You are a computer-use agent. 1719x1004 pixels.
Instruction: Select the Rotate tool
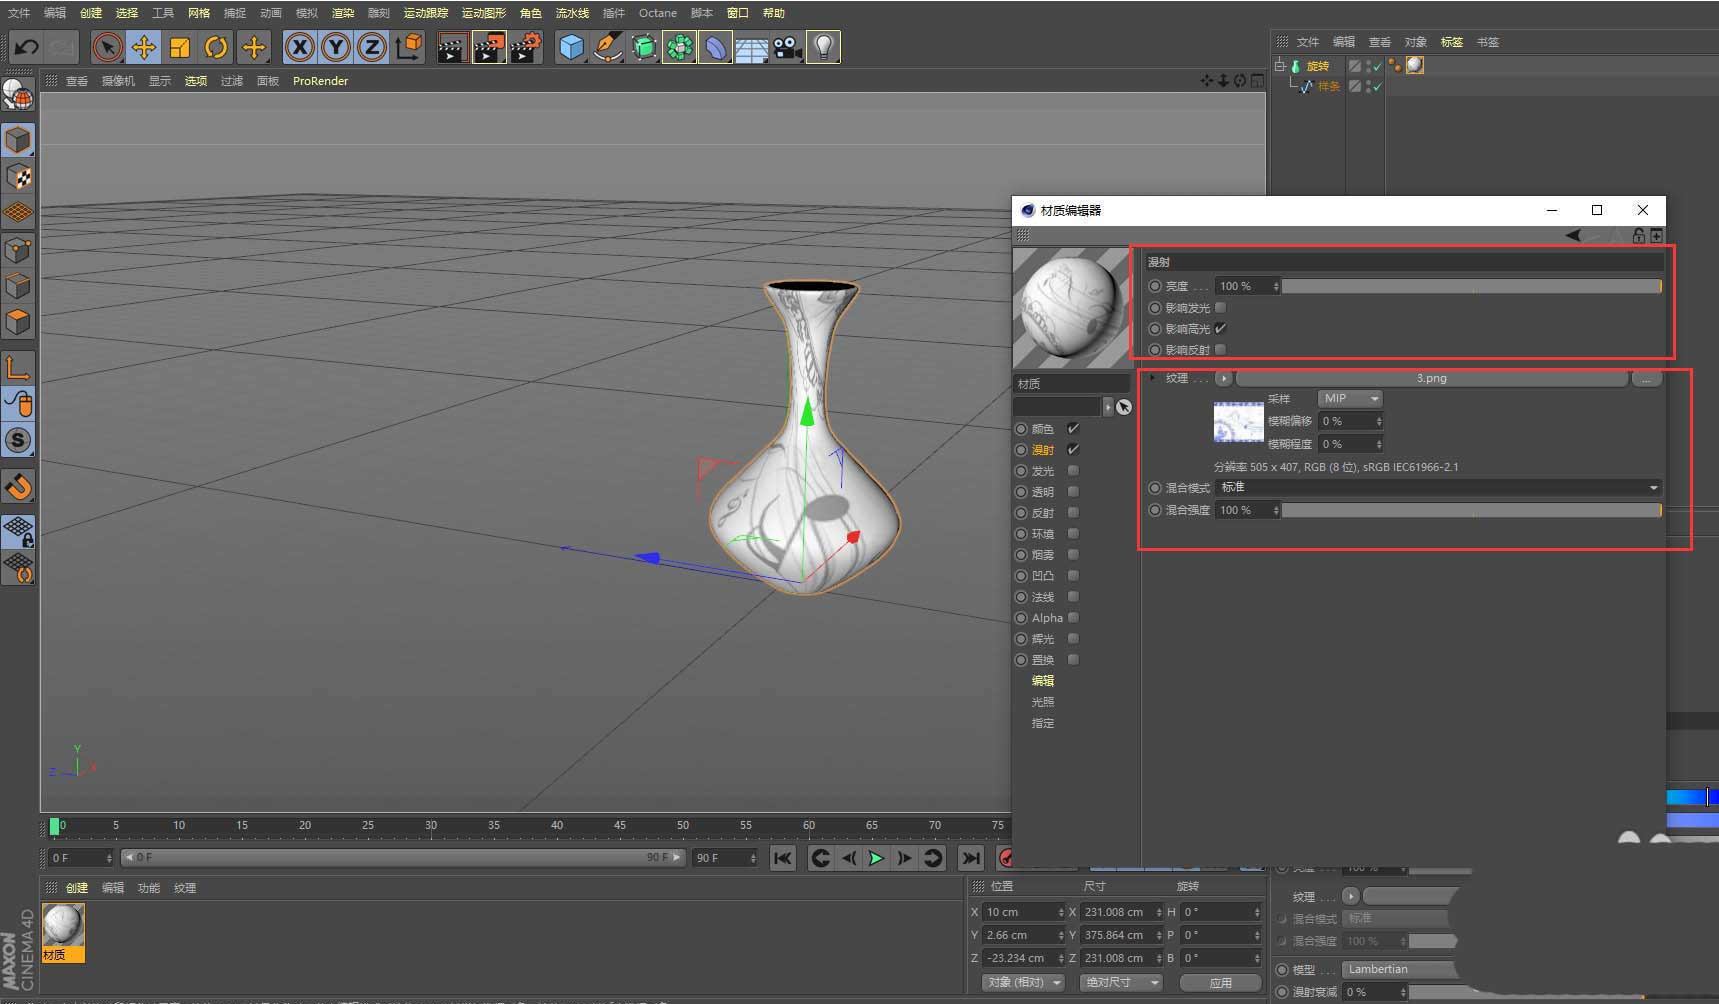click(216, 47)
